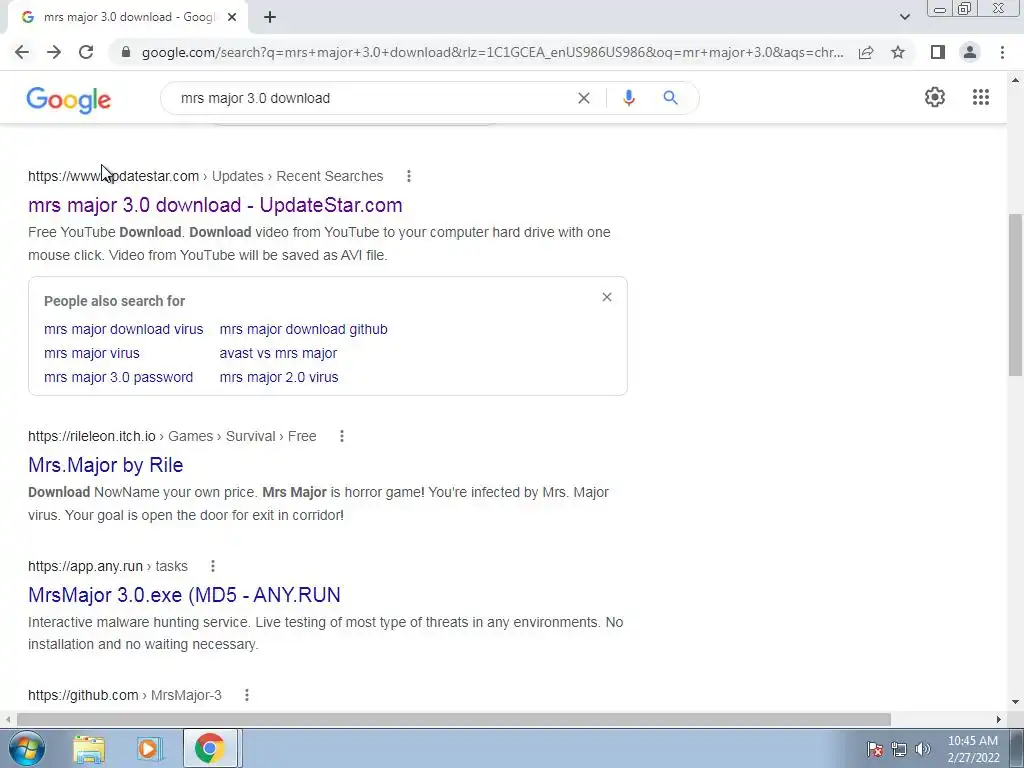
Task: Search for mrs major virus
Action: (91, 353)
